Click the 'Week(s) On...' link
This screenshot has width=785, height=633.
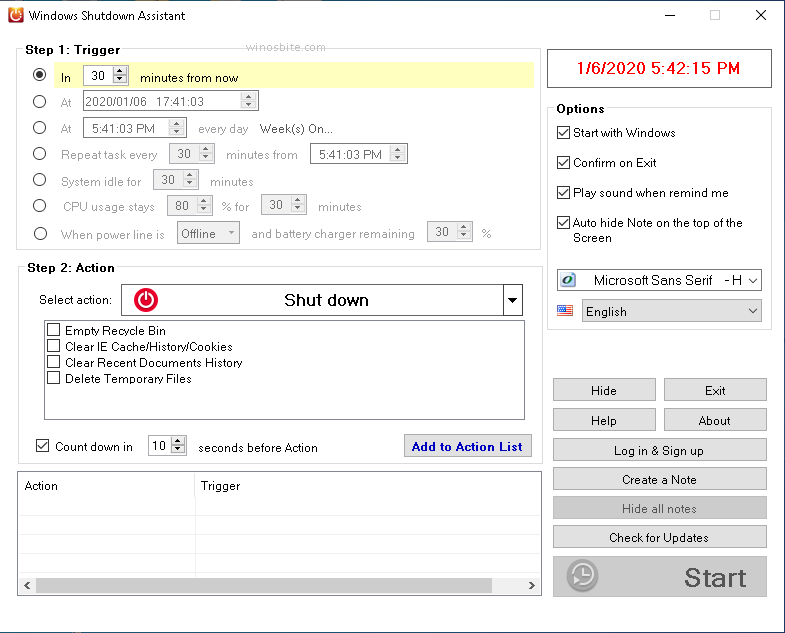coord(296,129)
